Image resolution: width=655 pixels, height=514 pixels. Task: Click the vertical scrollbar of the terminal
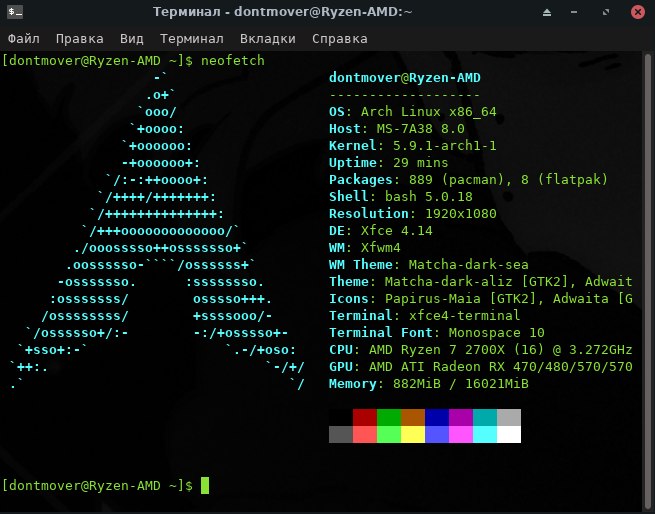click(648, 282)
